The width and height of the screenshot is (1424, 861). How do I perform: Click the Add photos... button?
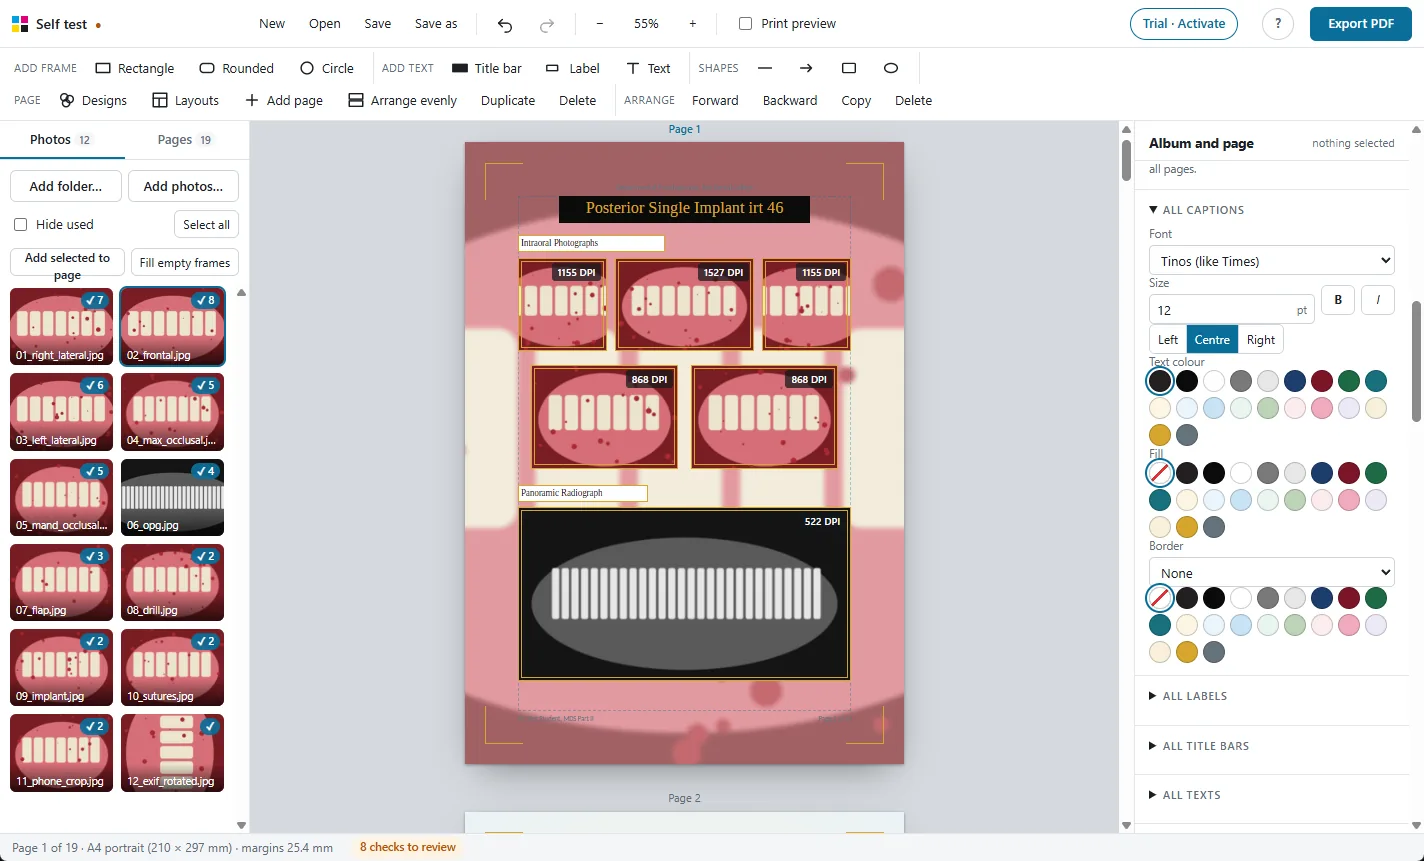tap(183, 186)
